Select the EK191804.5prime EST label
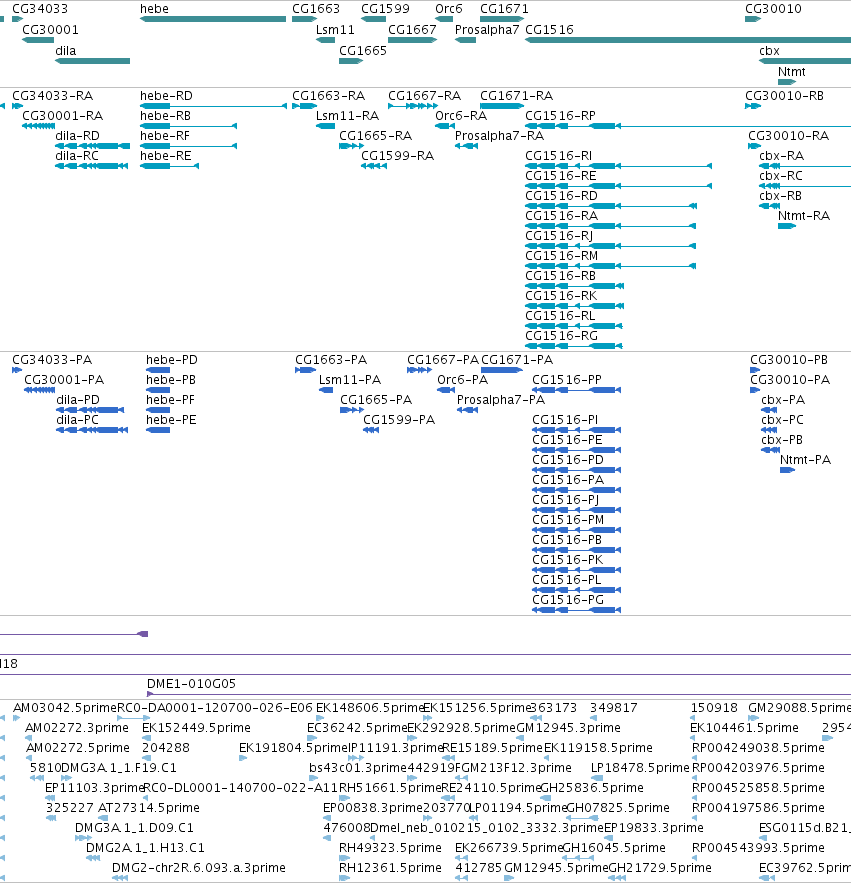 293,748
